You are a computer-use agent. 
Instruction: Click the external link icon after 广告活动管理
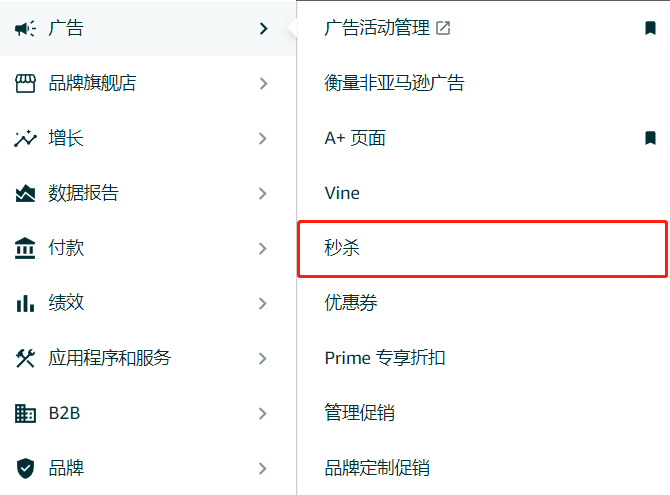tap(443, 28)
